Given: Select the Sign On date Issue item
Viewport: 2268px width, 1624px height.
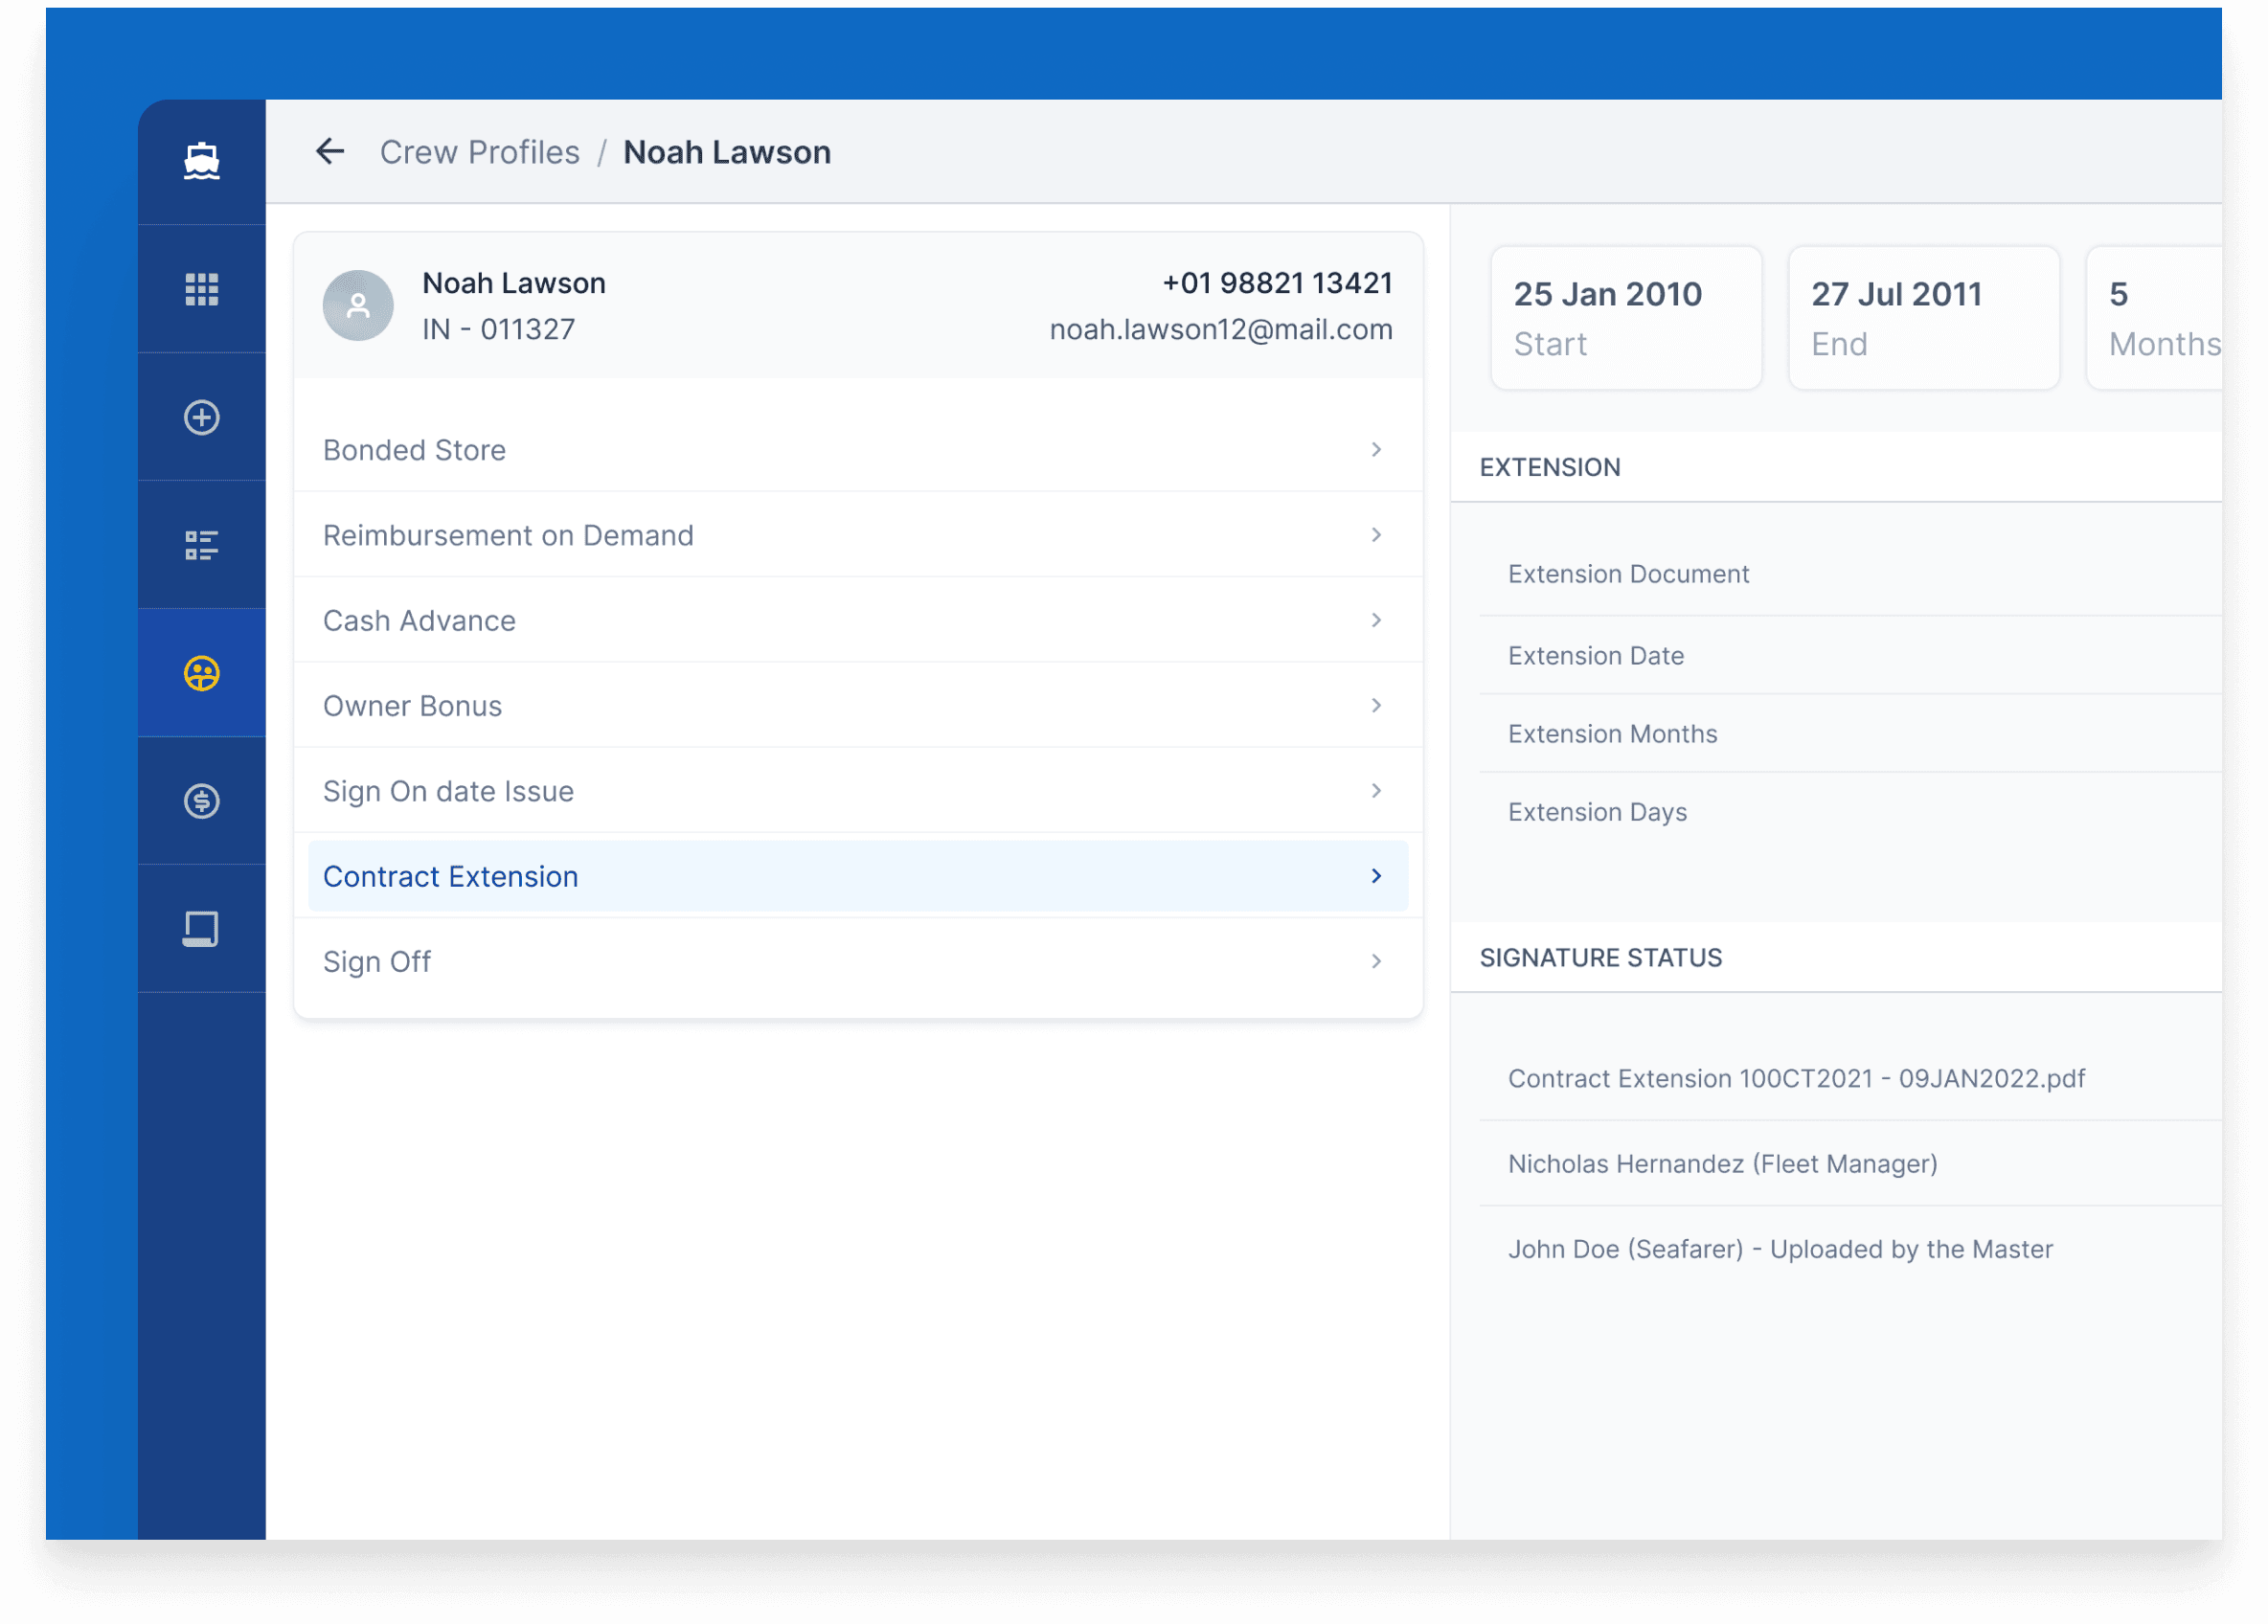Looking at the screenshot, I should [x=854, y=791].
